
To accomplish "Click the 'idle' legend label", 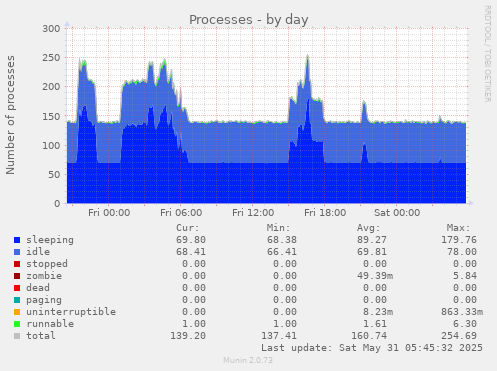I will click(x=38, y=252).
